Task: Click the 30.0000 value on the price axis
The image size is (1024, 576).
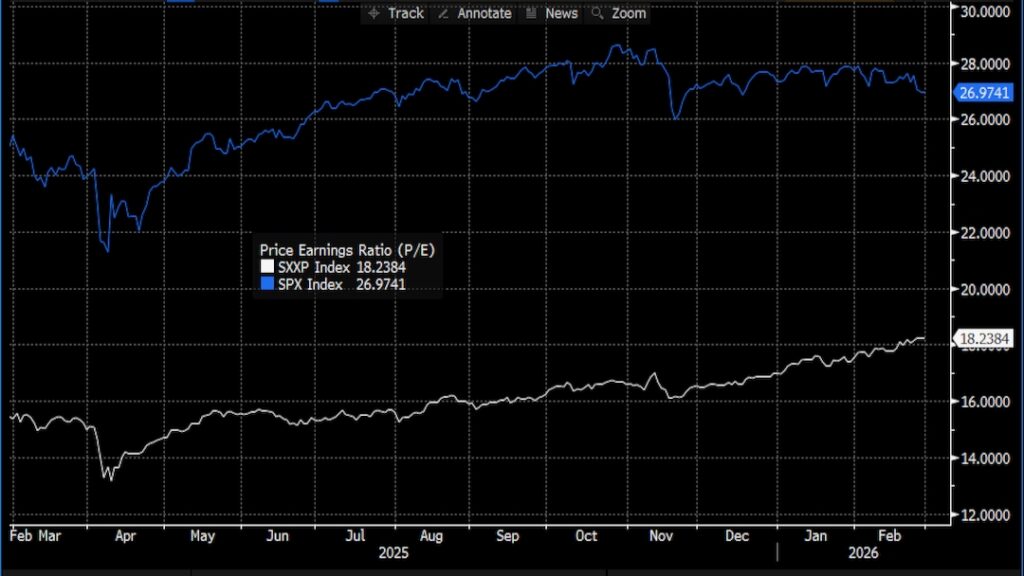Action: point(983,10)
